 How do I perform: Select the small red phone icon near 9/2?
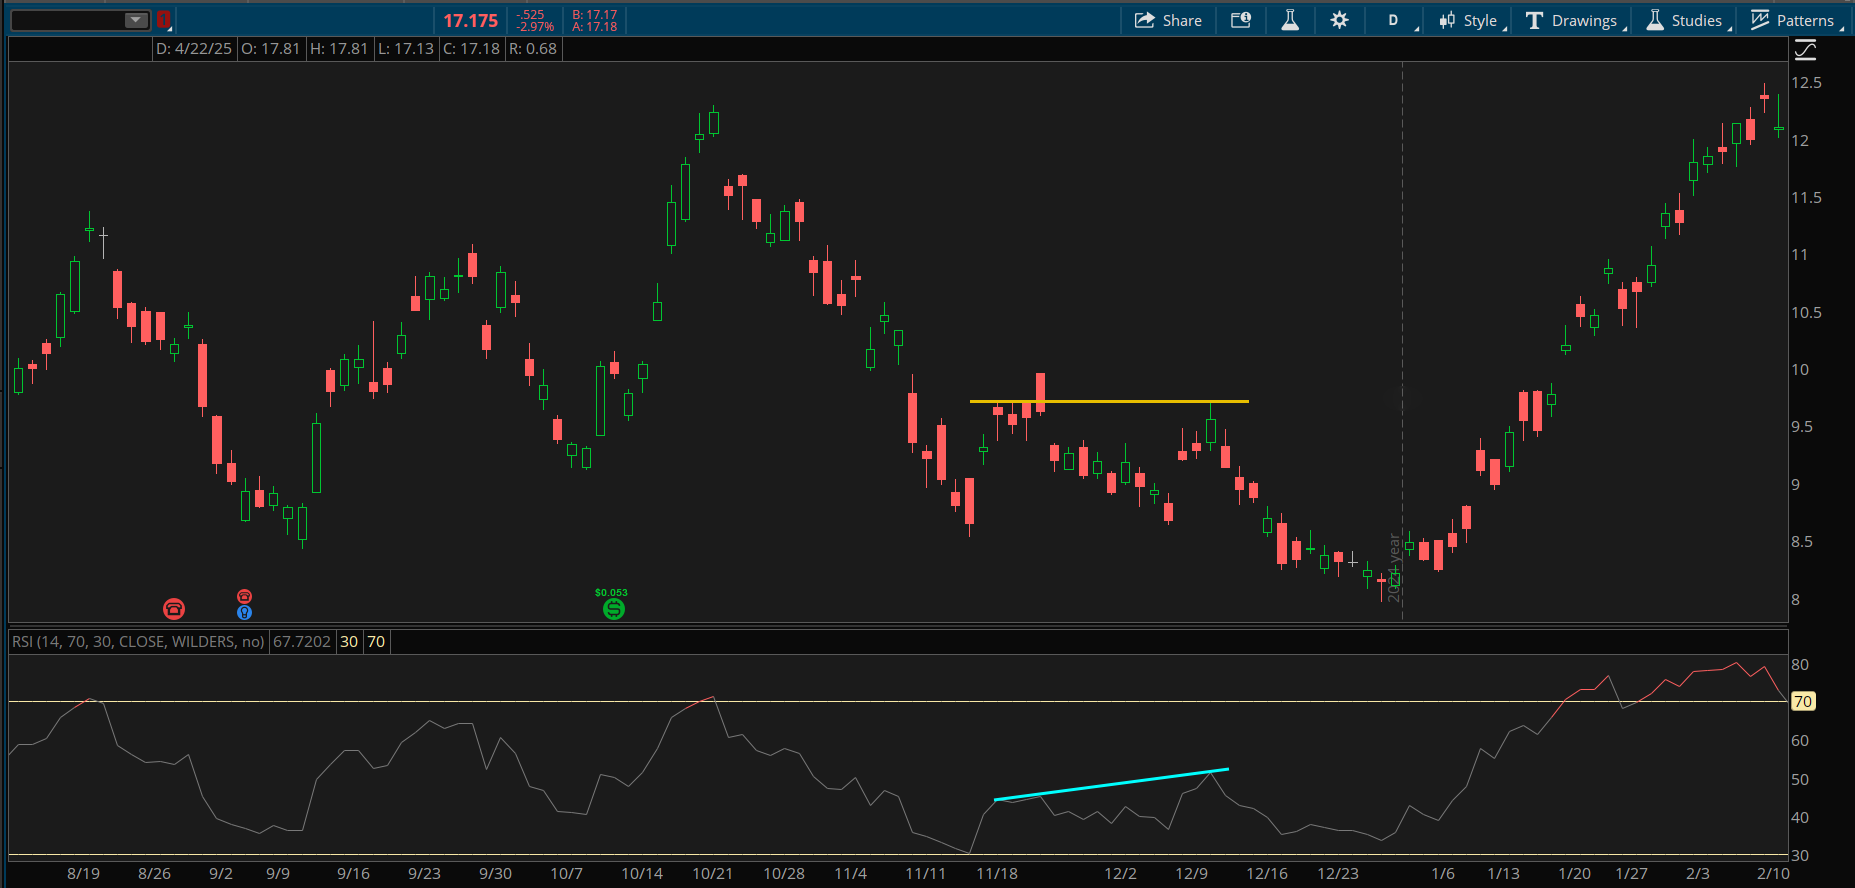[x=244, y=596]
